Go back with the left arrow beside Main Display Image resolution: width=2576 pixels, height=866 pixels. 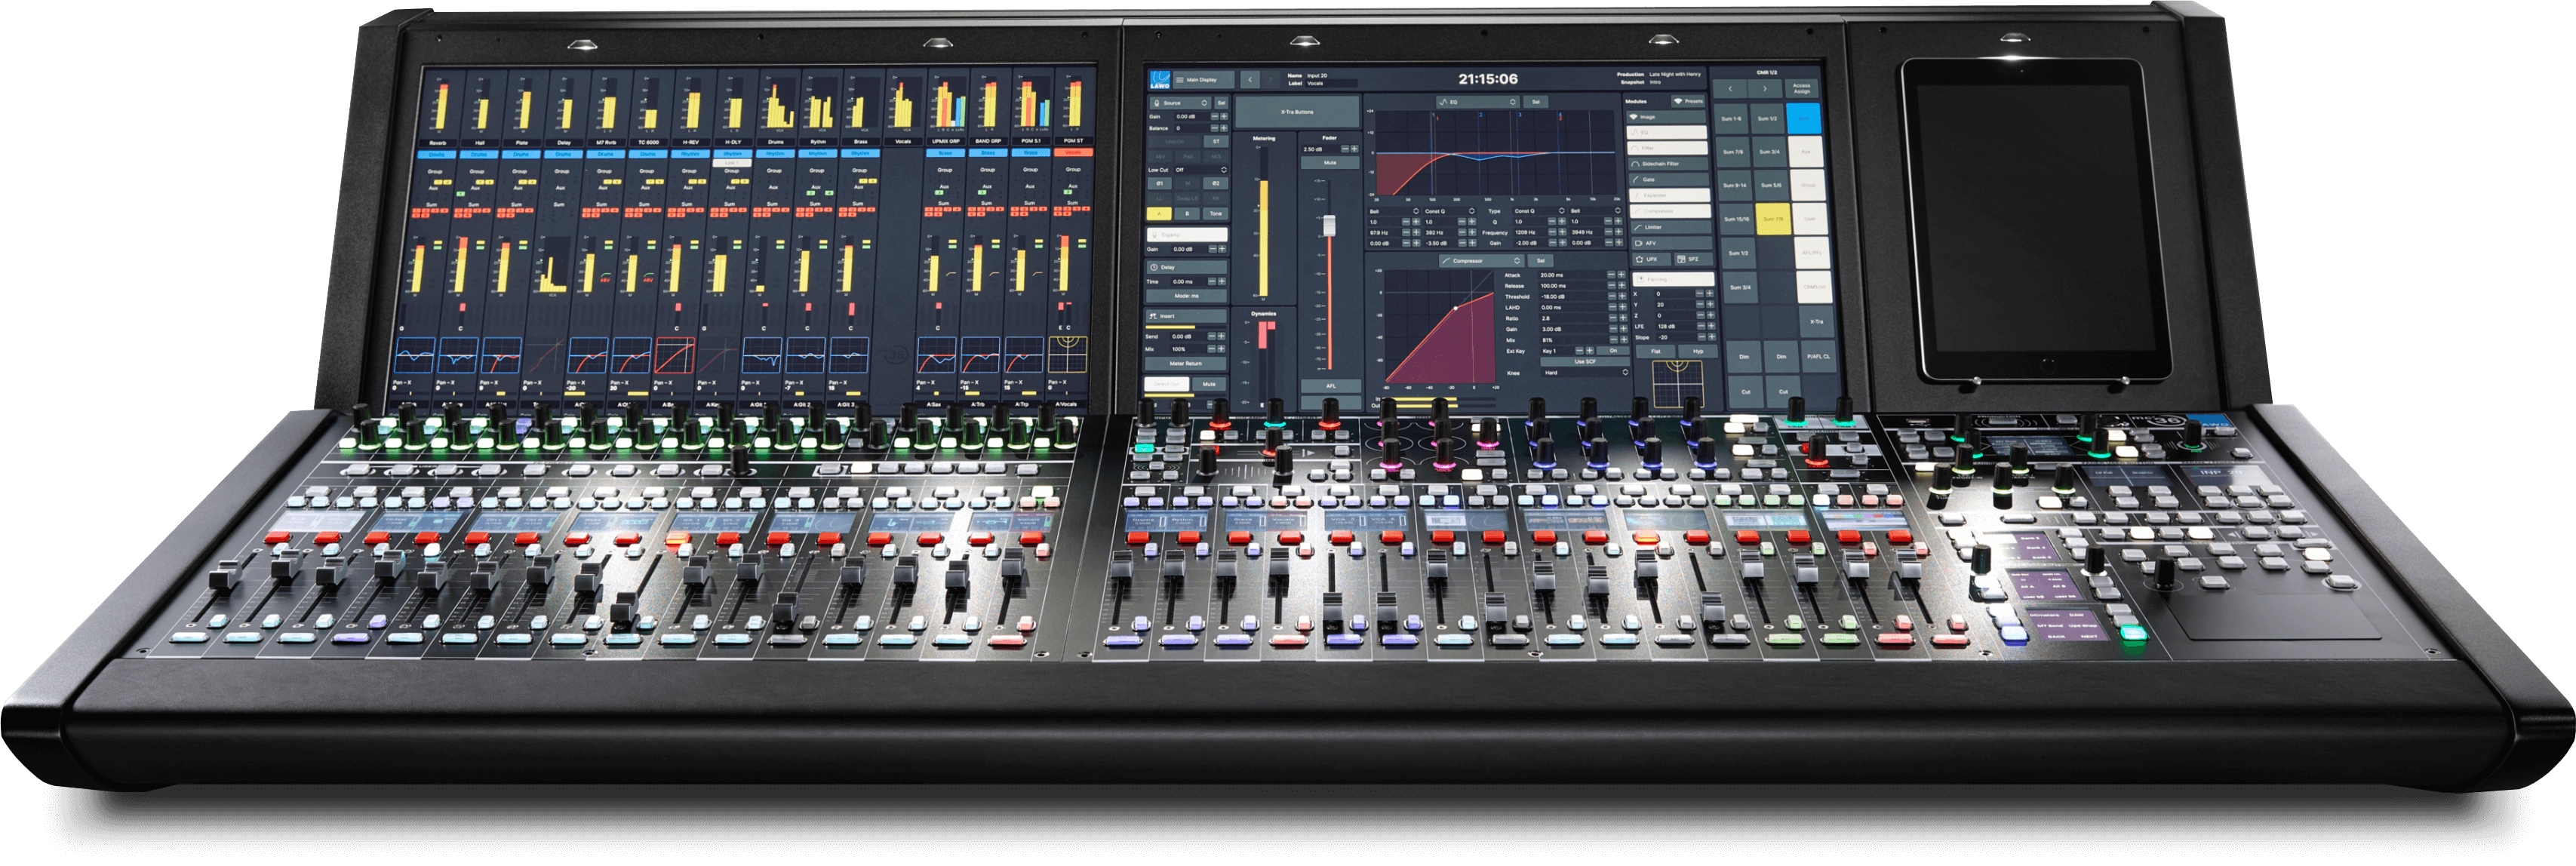pos(1251,80)
